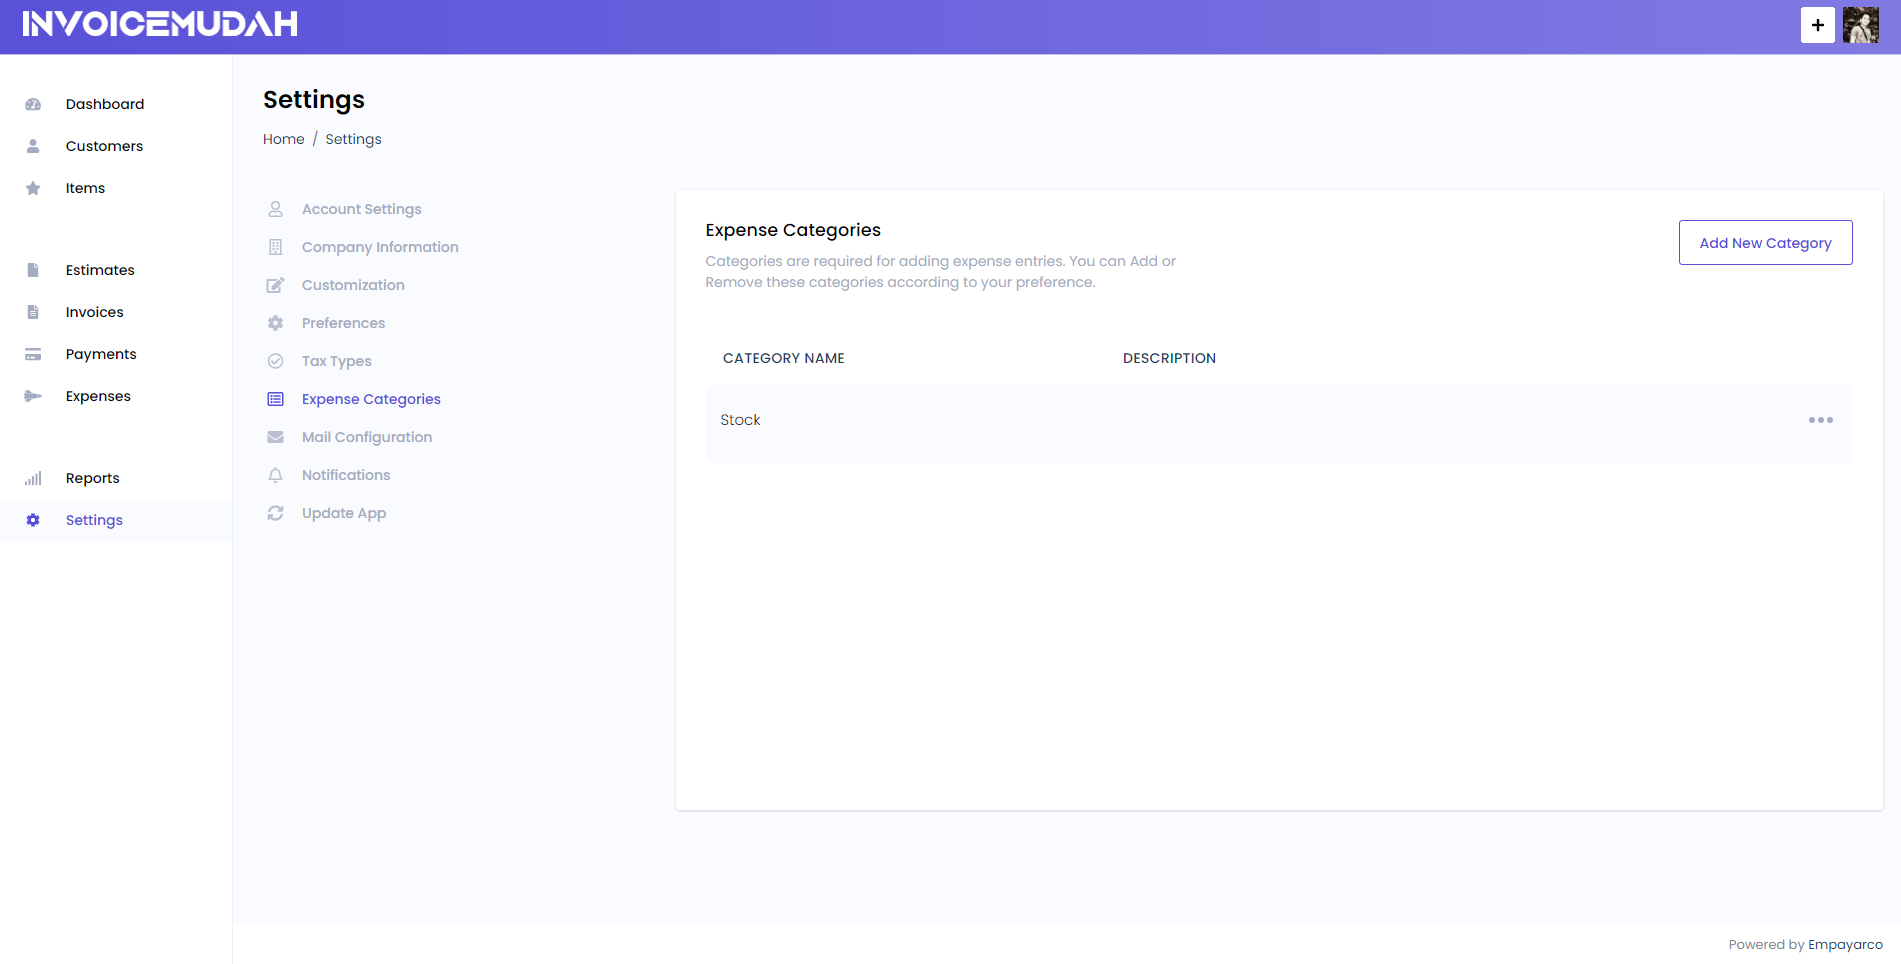The width and height of the screenshot is (1901, 964).
Task: Open the Customization settings entry
Action: (x=353, y=285)
